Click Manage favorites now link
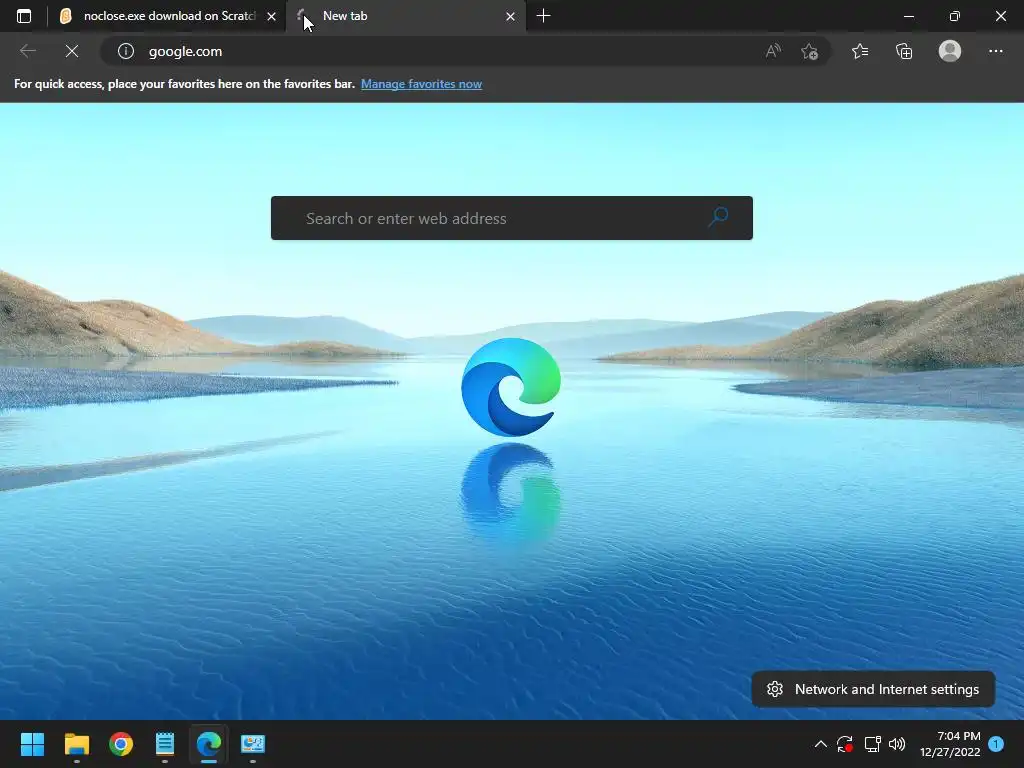 coord(421,84)
